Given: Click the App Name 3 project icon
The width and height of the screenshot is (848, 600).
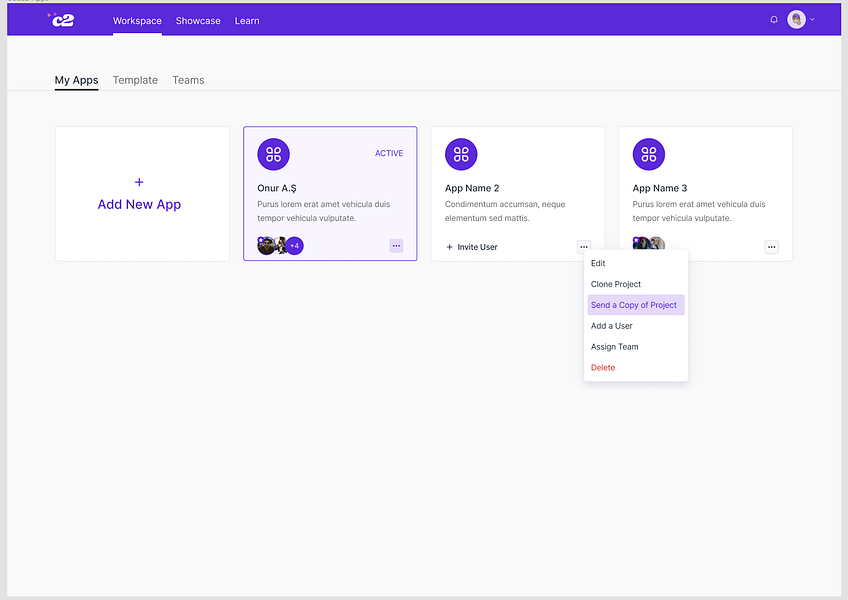Looking at the screenshot, I should [648, 153].
